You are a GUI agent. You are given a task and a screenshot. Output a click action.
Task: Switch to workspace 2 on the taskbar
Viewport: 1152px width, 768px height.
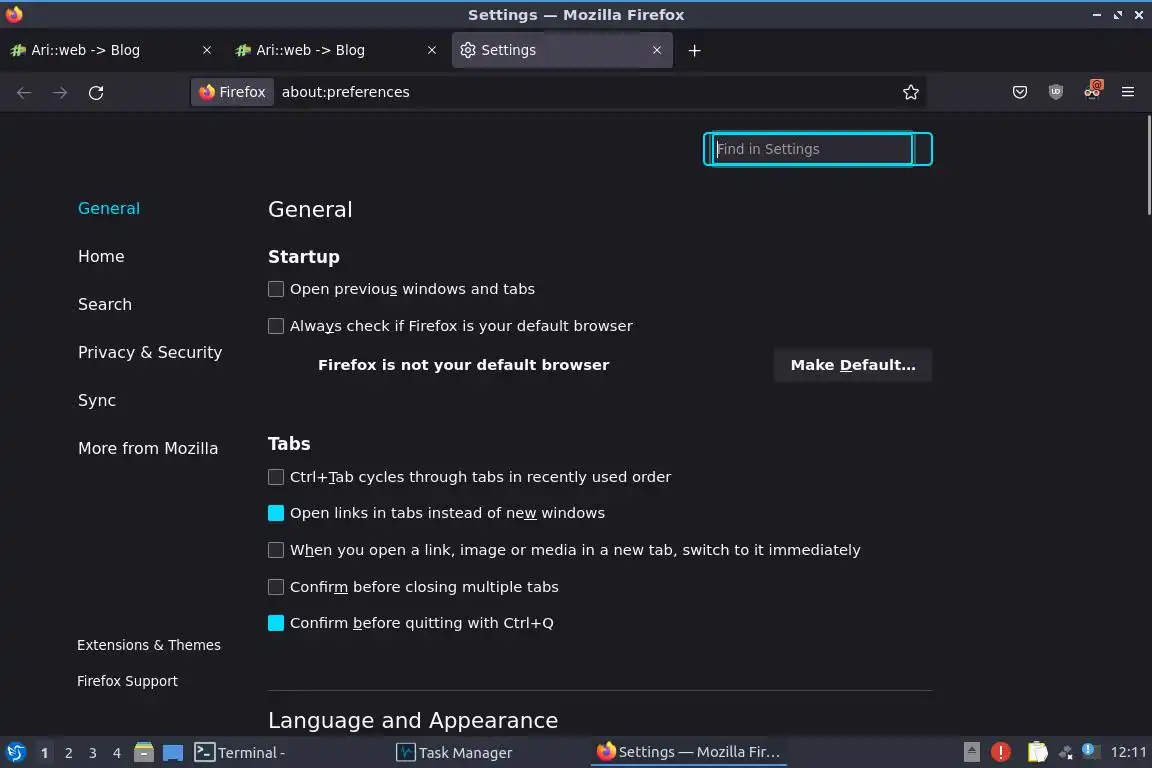[69, 753]
